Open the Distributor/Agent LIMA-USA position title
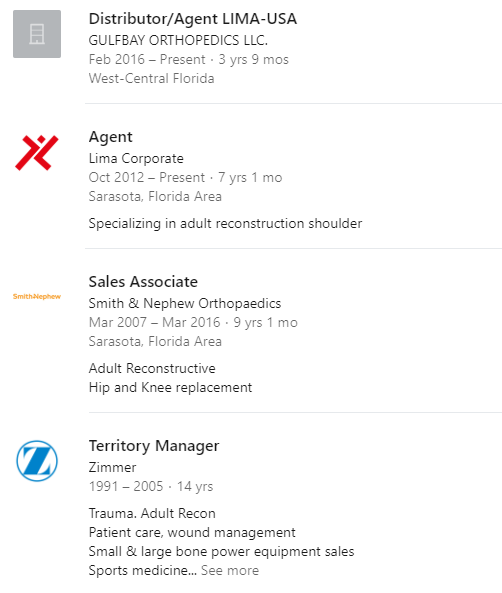502x593 pixels. coord(193,19)
